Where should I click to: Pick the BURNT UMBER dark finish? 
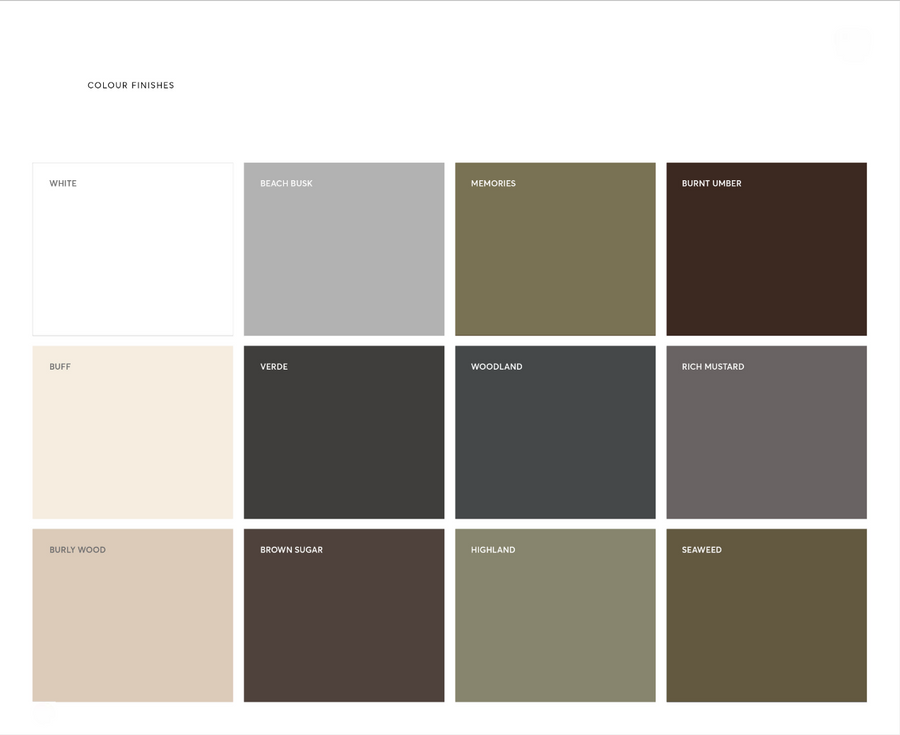coord(766,248)
